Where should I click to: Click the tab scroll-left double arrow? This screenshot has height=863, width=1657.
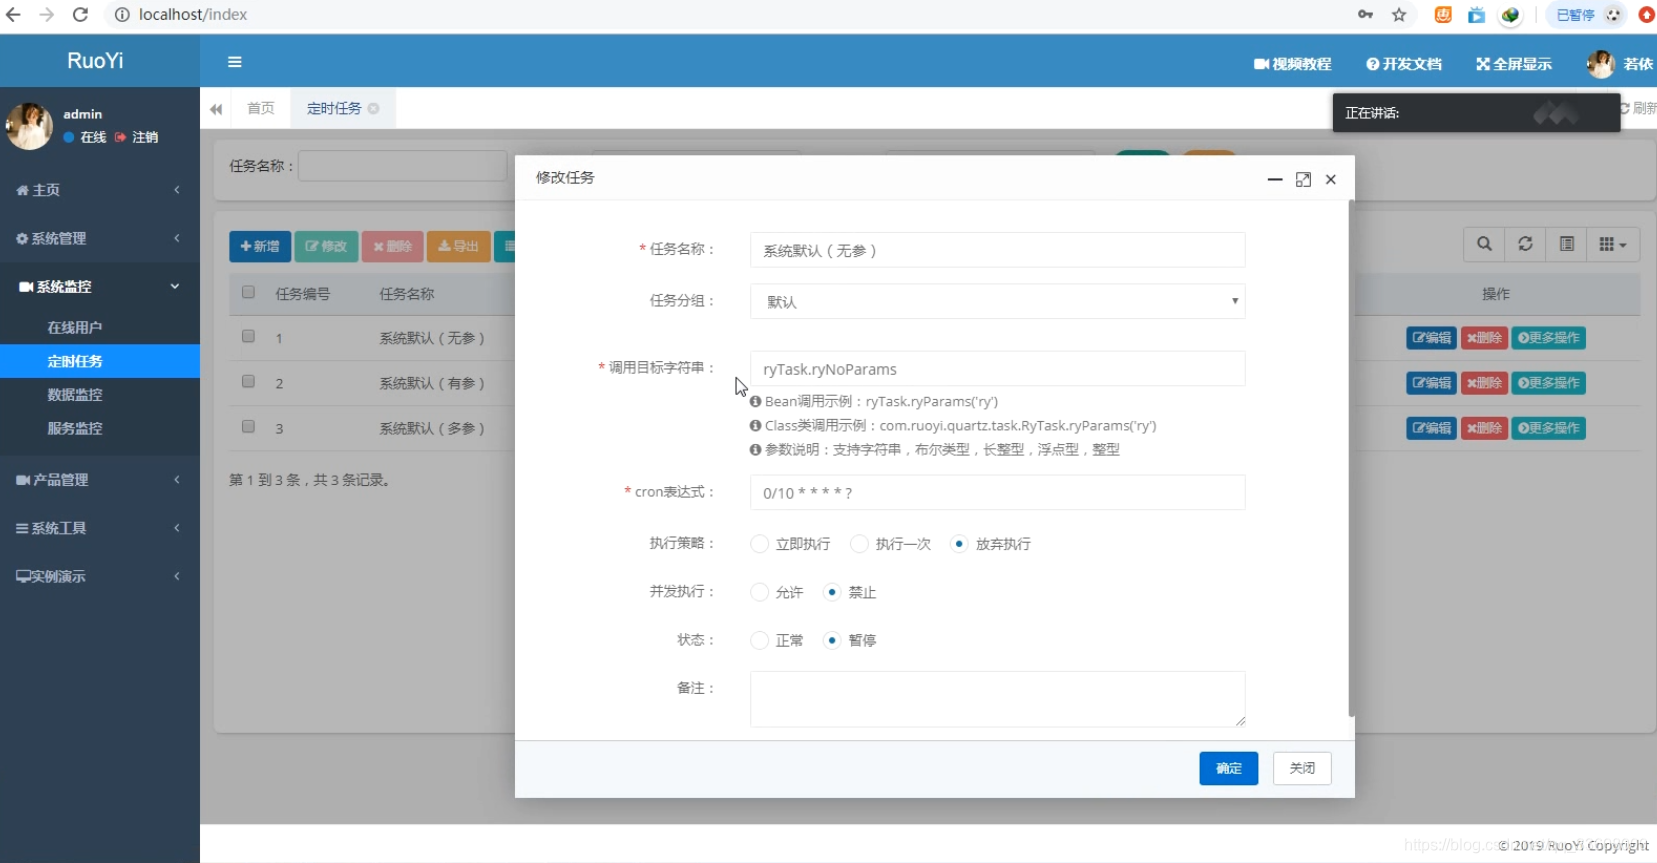[x=216, y=109]
